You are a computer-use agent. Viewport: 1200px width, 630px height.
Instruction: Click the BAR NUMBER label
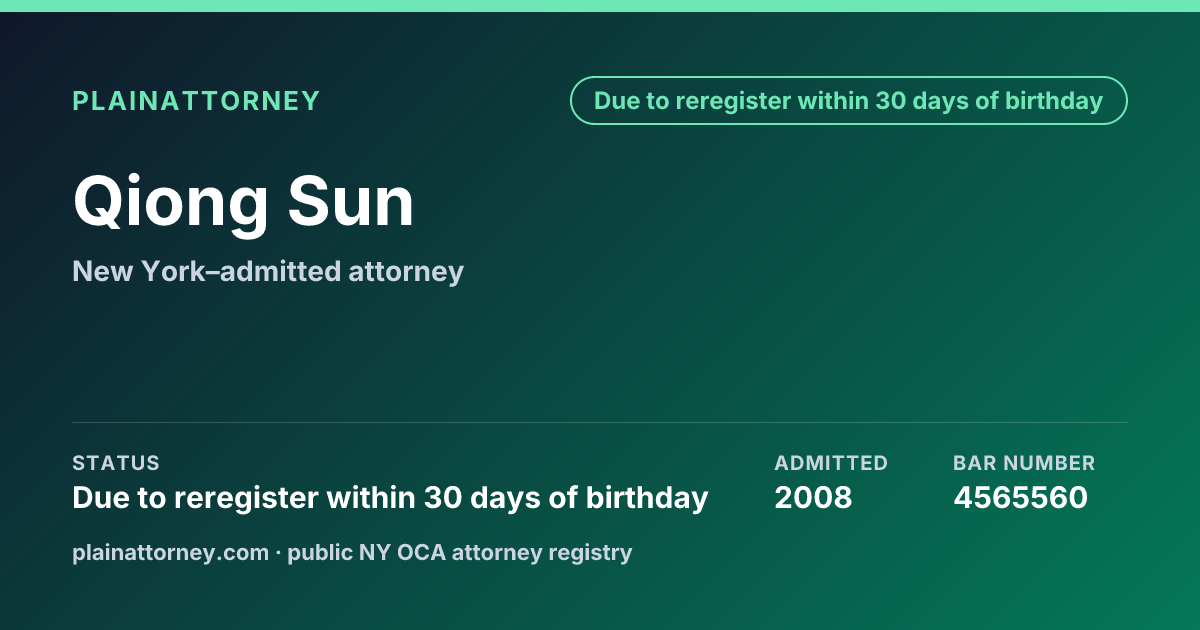pos(1024,463)
